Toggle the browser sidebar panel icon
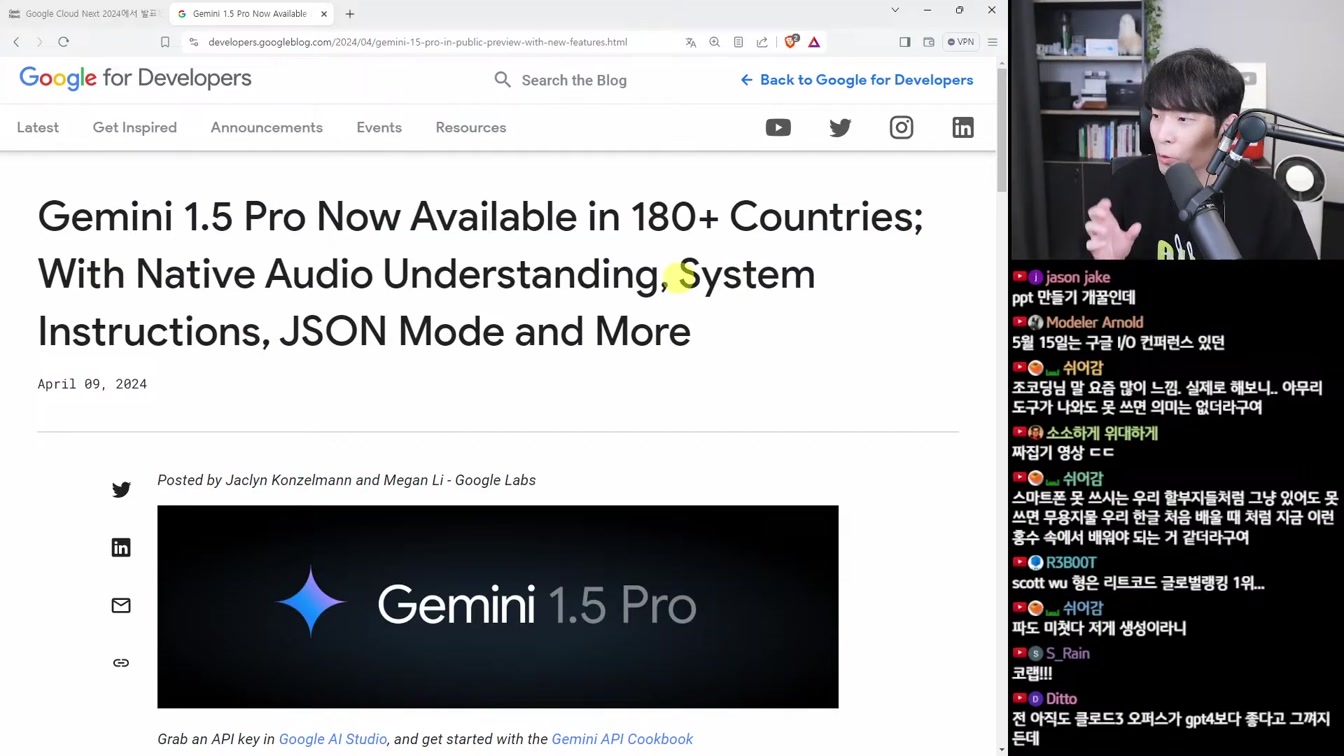1344x756 pixels. click(904, 42)
